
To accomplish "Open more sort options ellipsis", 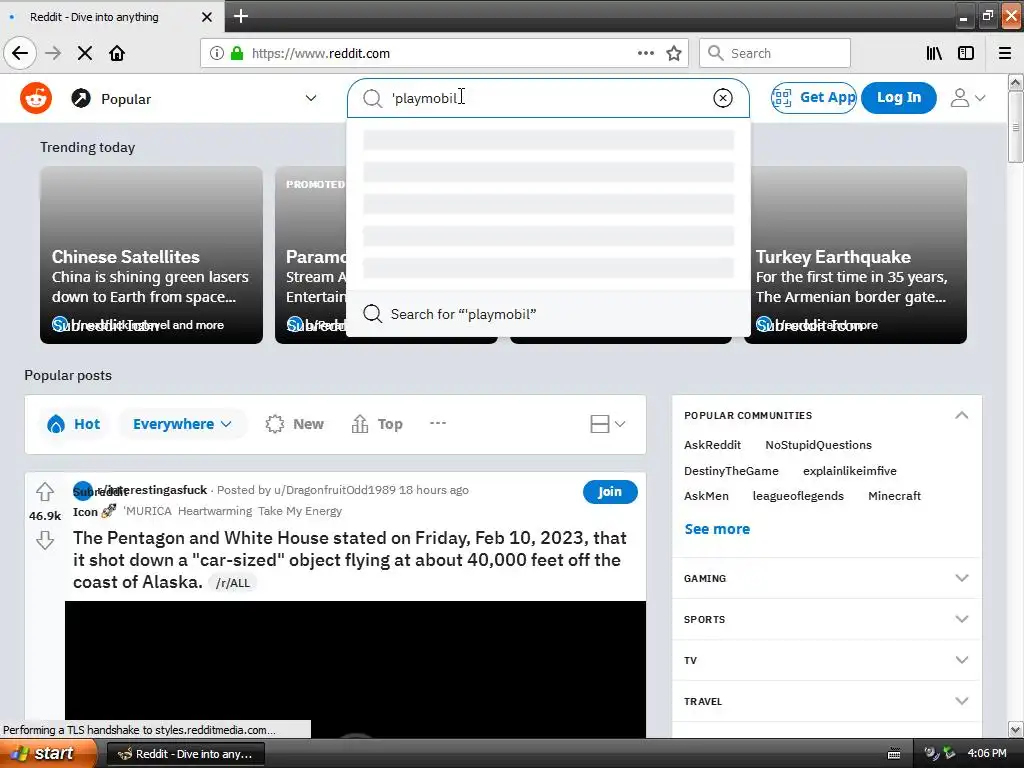I will [438, 423].
